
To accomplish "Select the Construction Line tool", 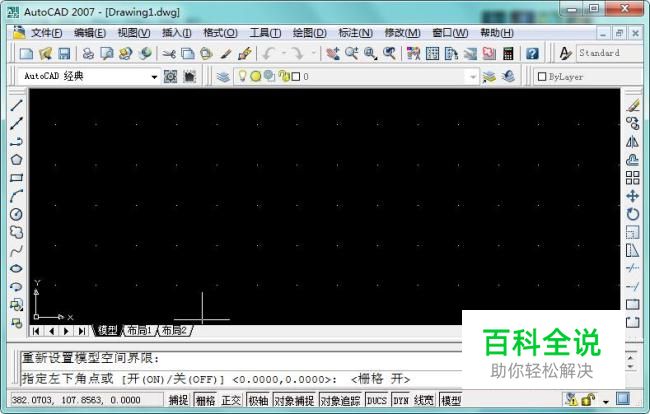I will 16,123.
